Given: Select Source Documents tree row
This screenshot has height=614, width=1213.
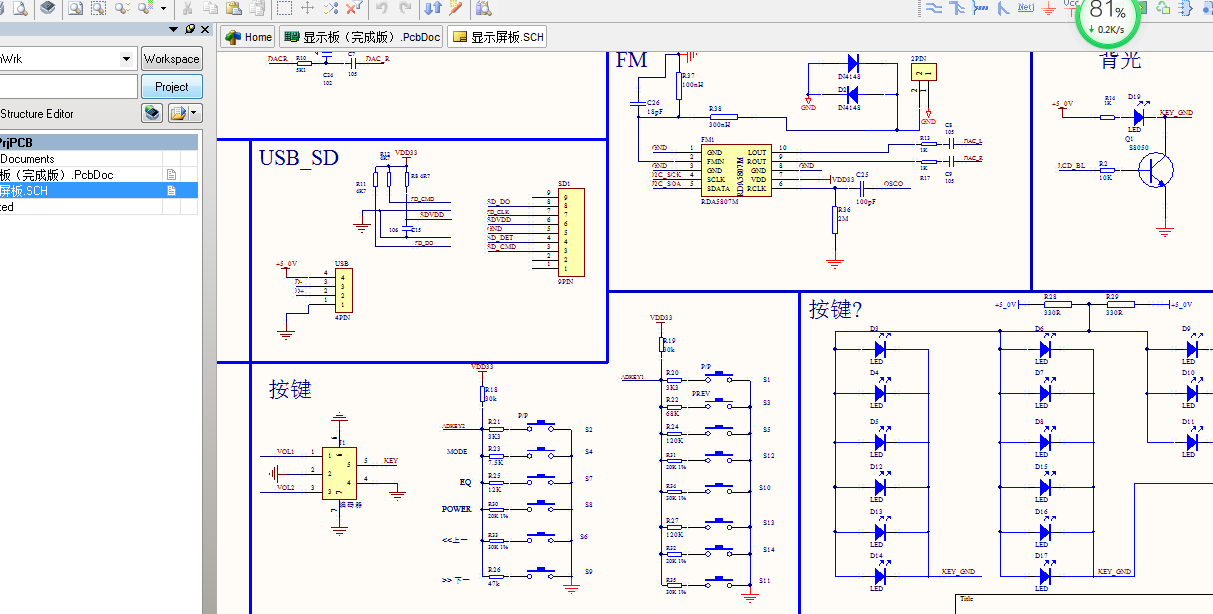Looking at the screenshot, I should 101,159.
